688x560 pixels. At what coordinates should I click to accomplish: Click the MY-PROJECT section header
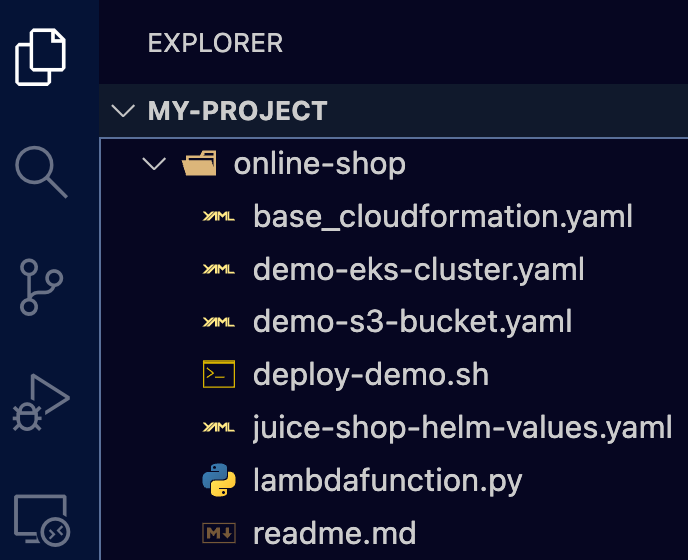click(x=394, y=111)
